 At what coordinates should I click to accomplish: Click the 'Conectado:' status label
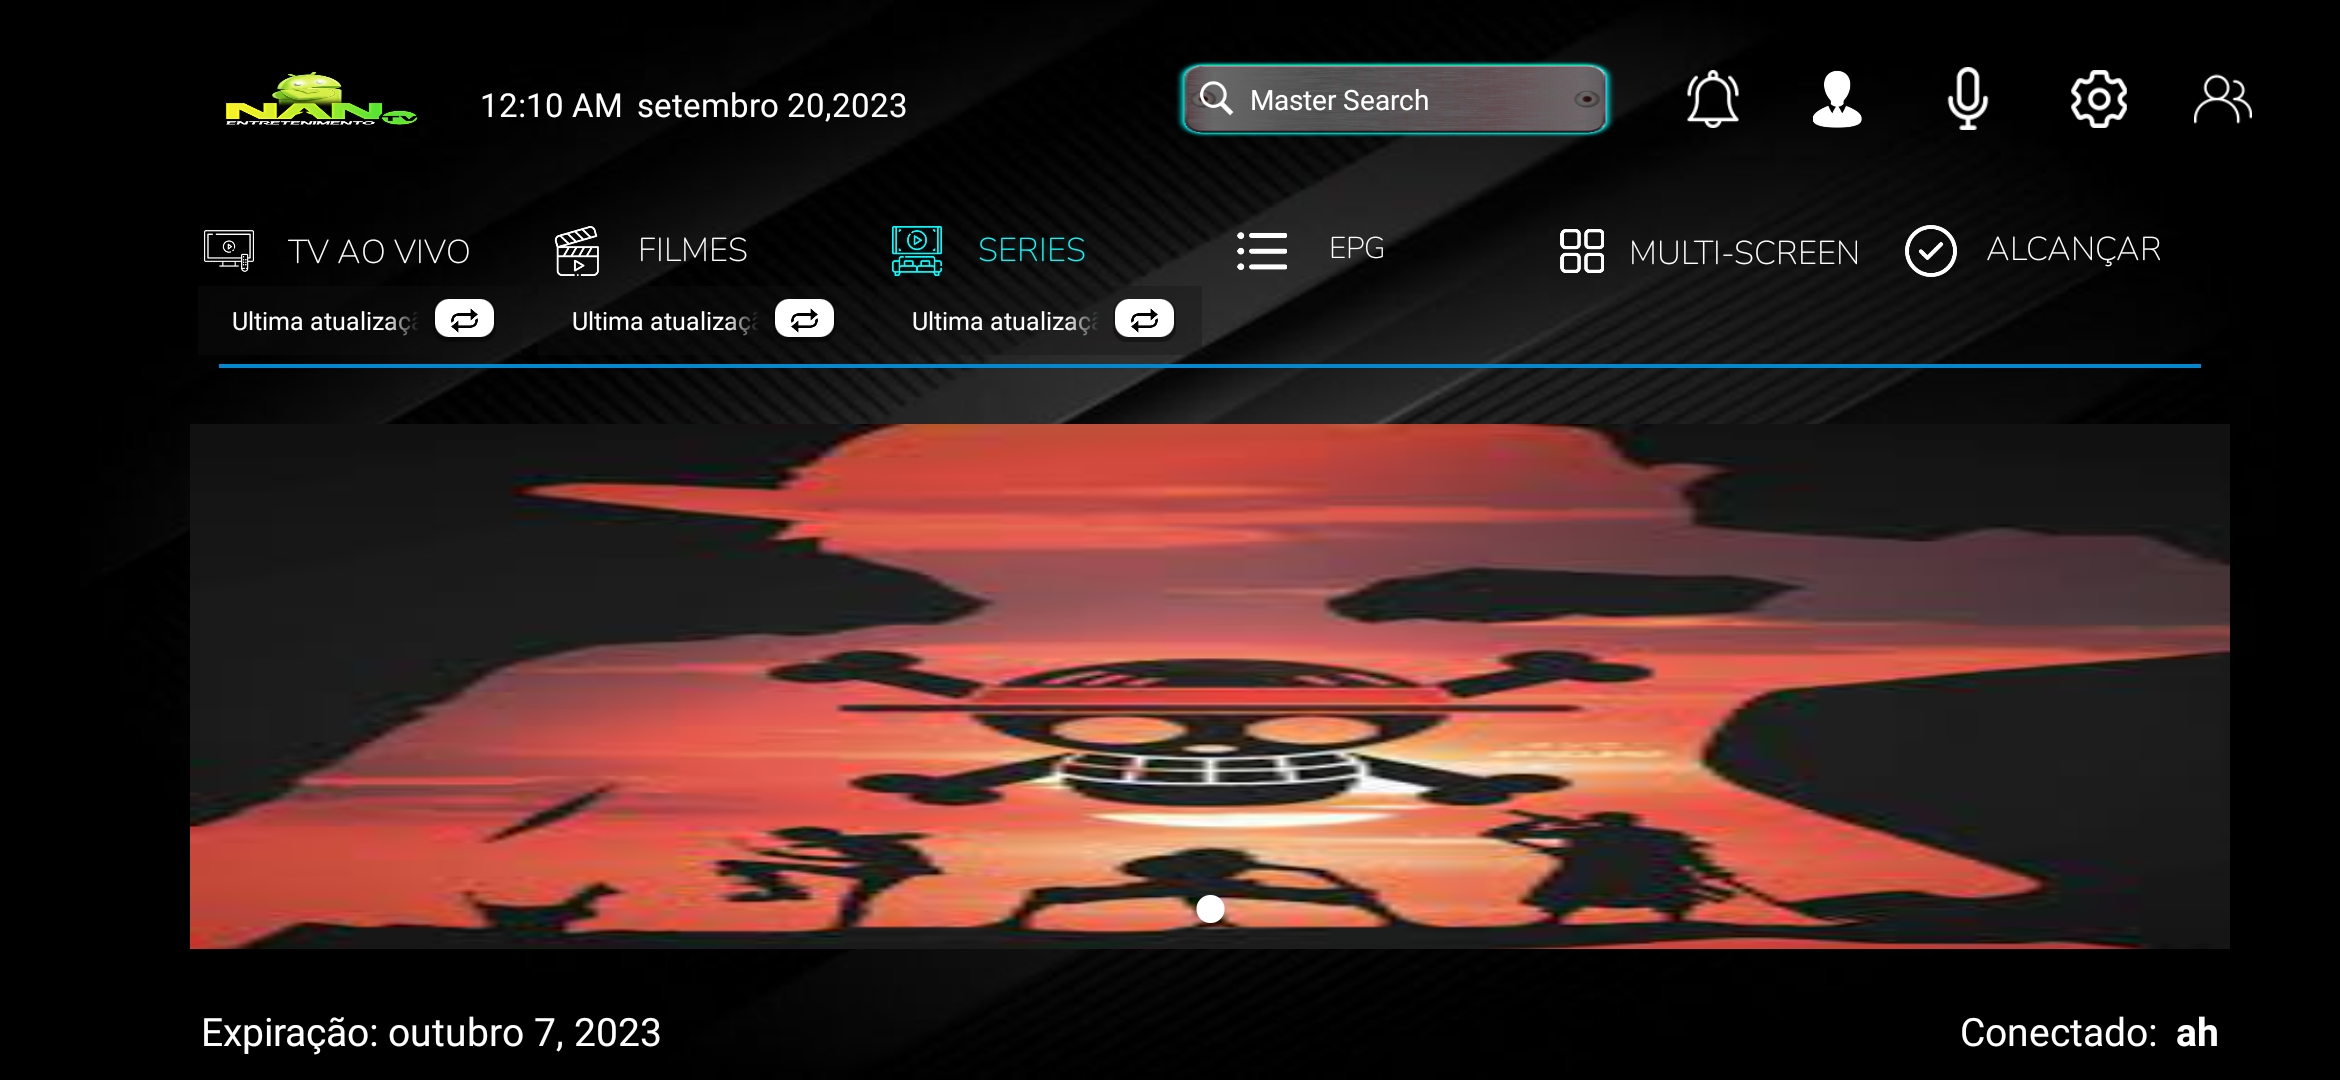2059,1033
